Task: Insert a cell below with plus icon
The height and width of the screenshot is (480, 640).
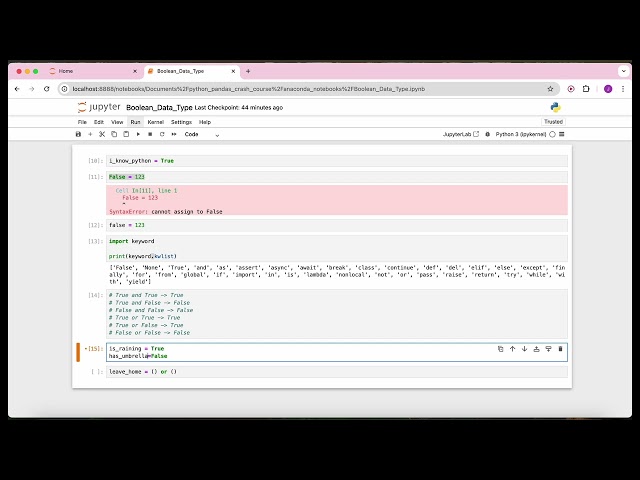Action: [90, 134]
